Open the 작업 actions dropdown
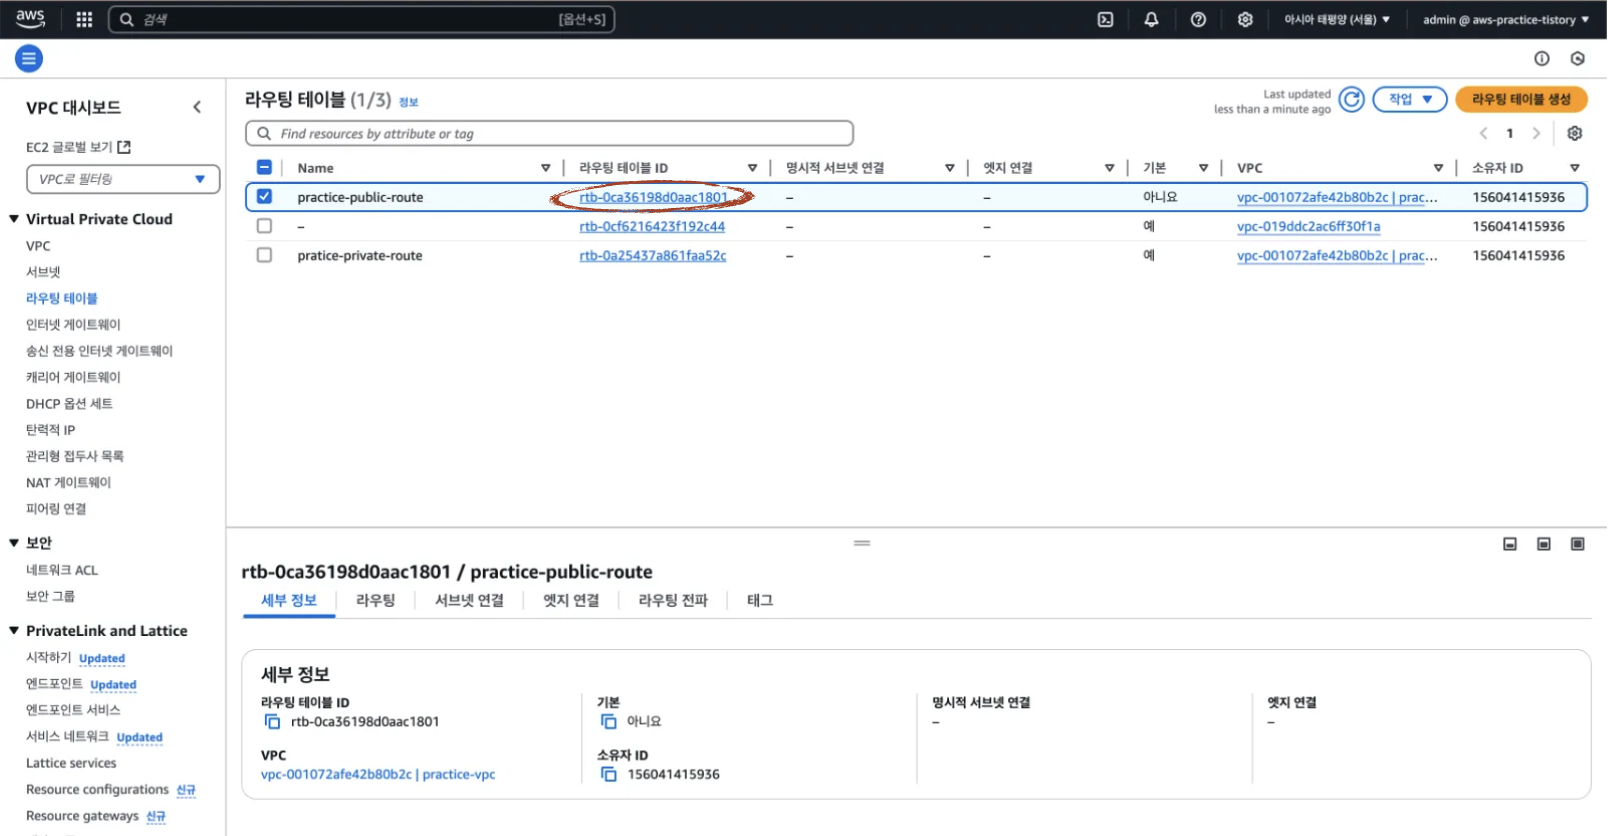 [x=1410, y=99]
